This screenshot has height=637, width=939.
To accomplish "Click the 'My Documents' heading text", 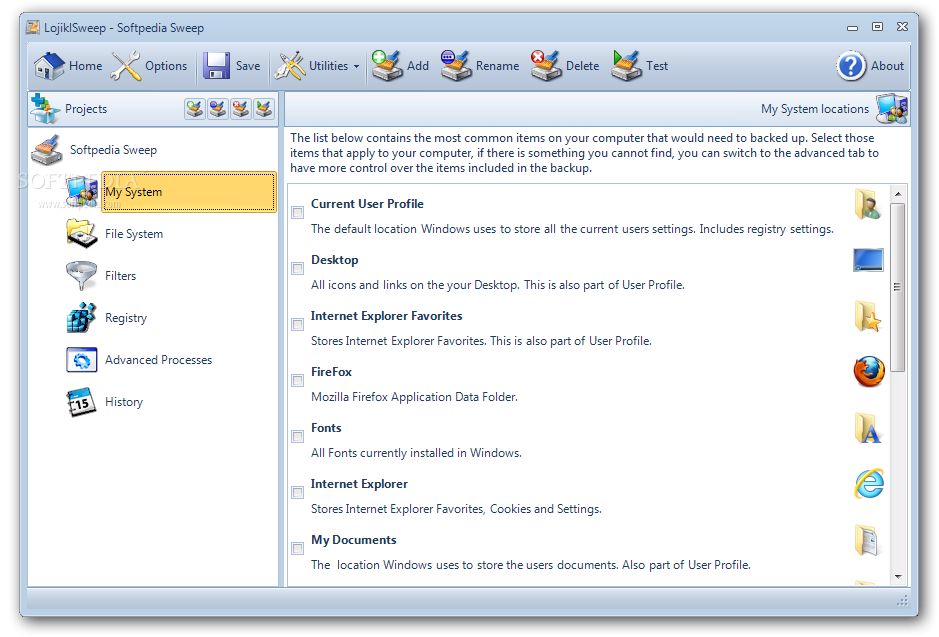I will [x=353, y=540].
